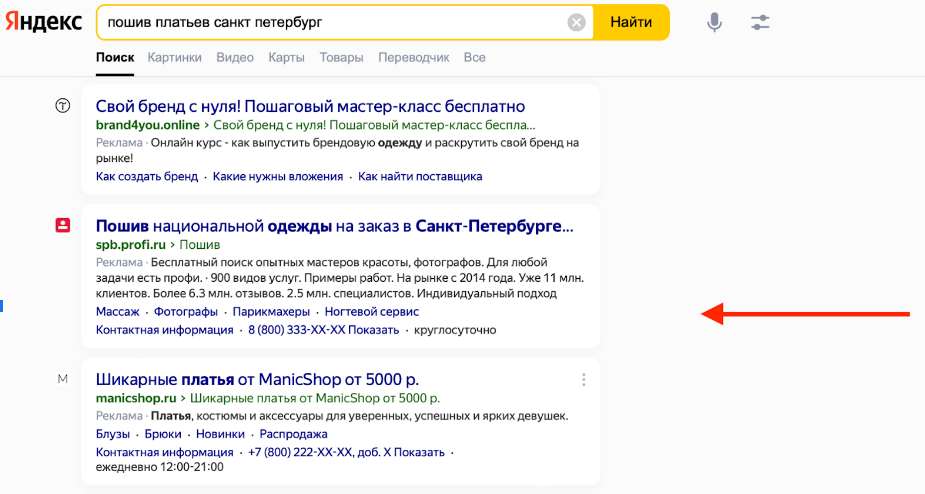
Task: Open the Ногтевой сервис sitelink
Action: click(372, 312)
